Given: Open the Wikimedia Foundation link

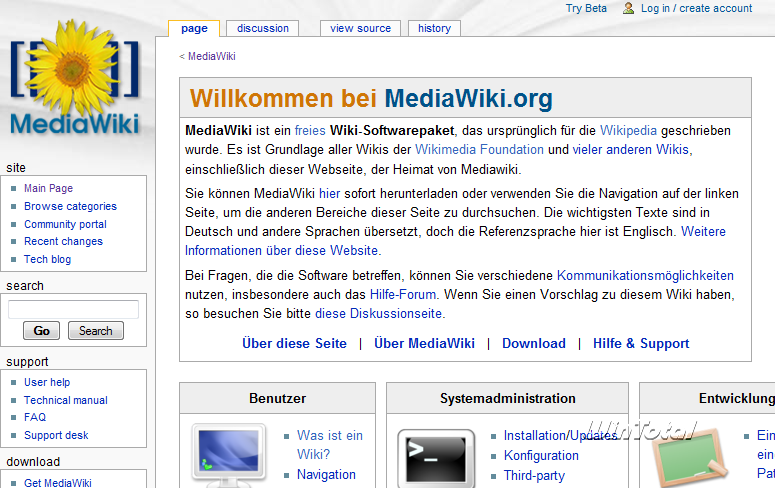Looking at the screenshot, I should [479, 149].
